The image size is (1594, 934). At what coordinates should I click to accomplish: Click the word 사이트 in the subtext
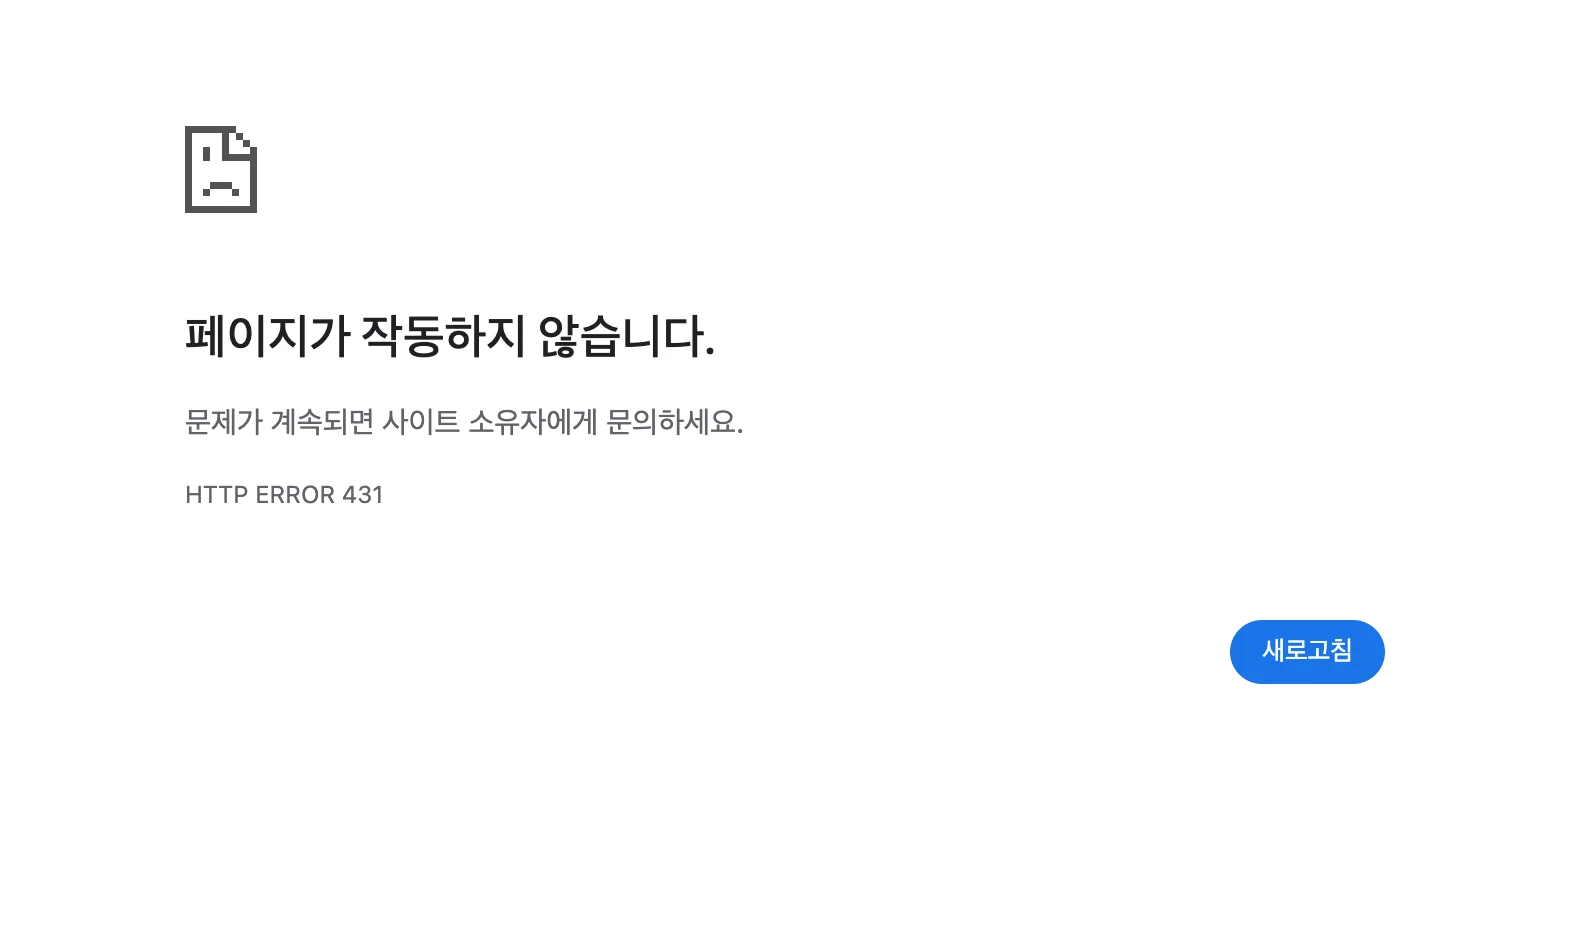tap(421, 422)
